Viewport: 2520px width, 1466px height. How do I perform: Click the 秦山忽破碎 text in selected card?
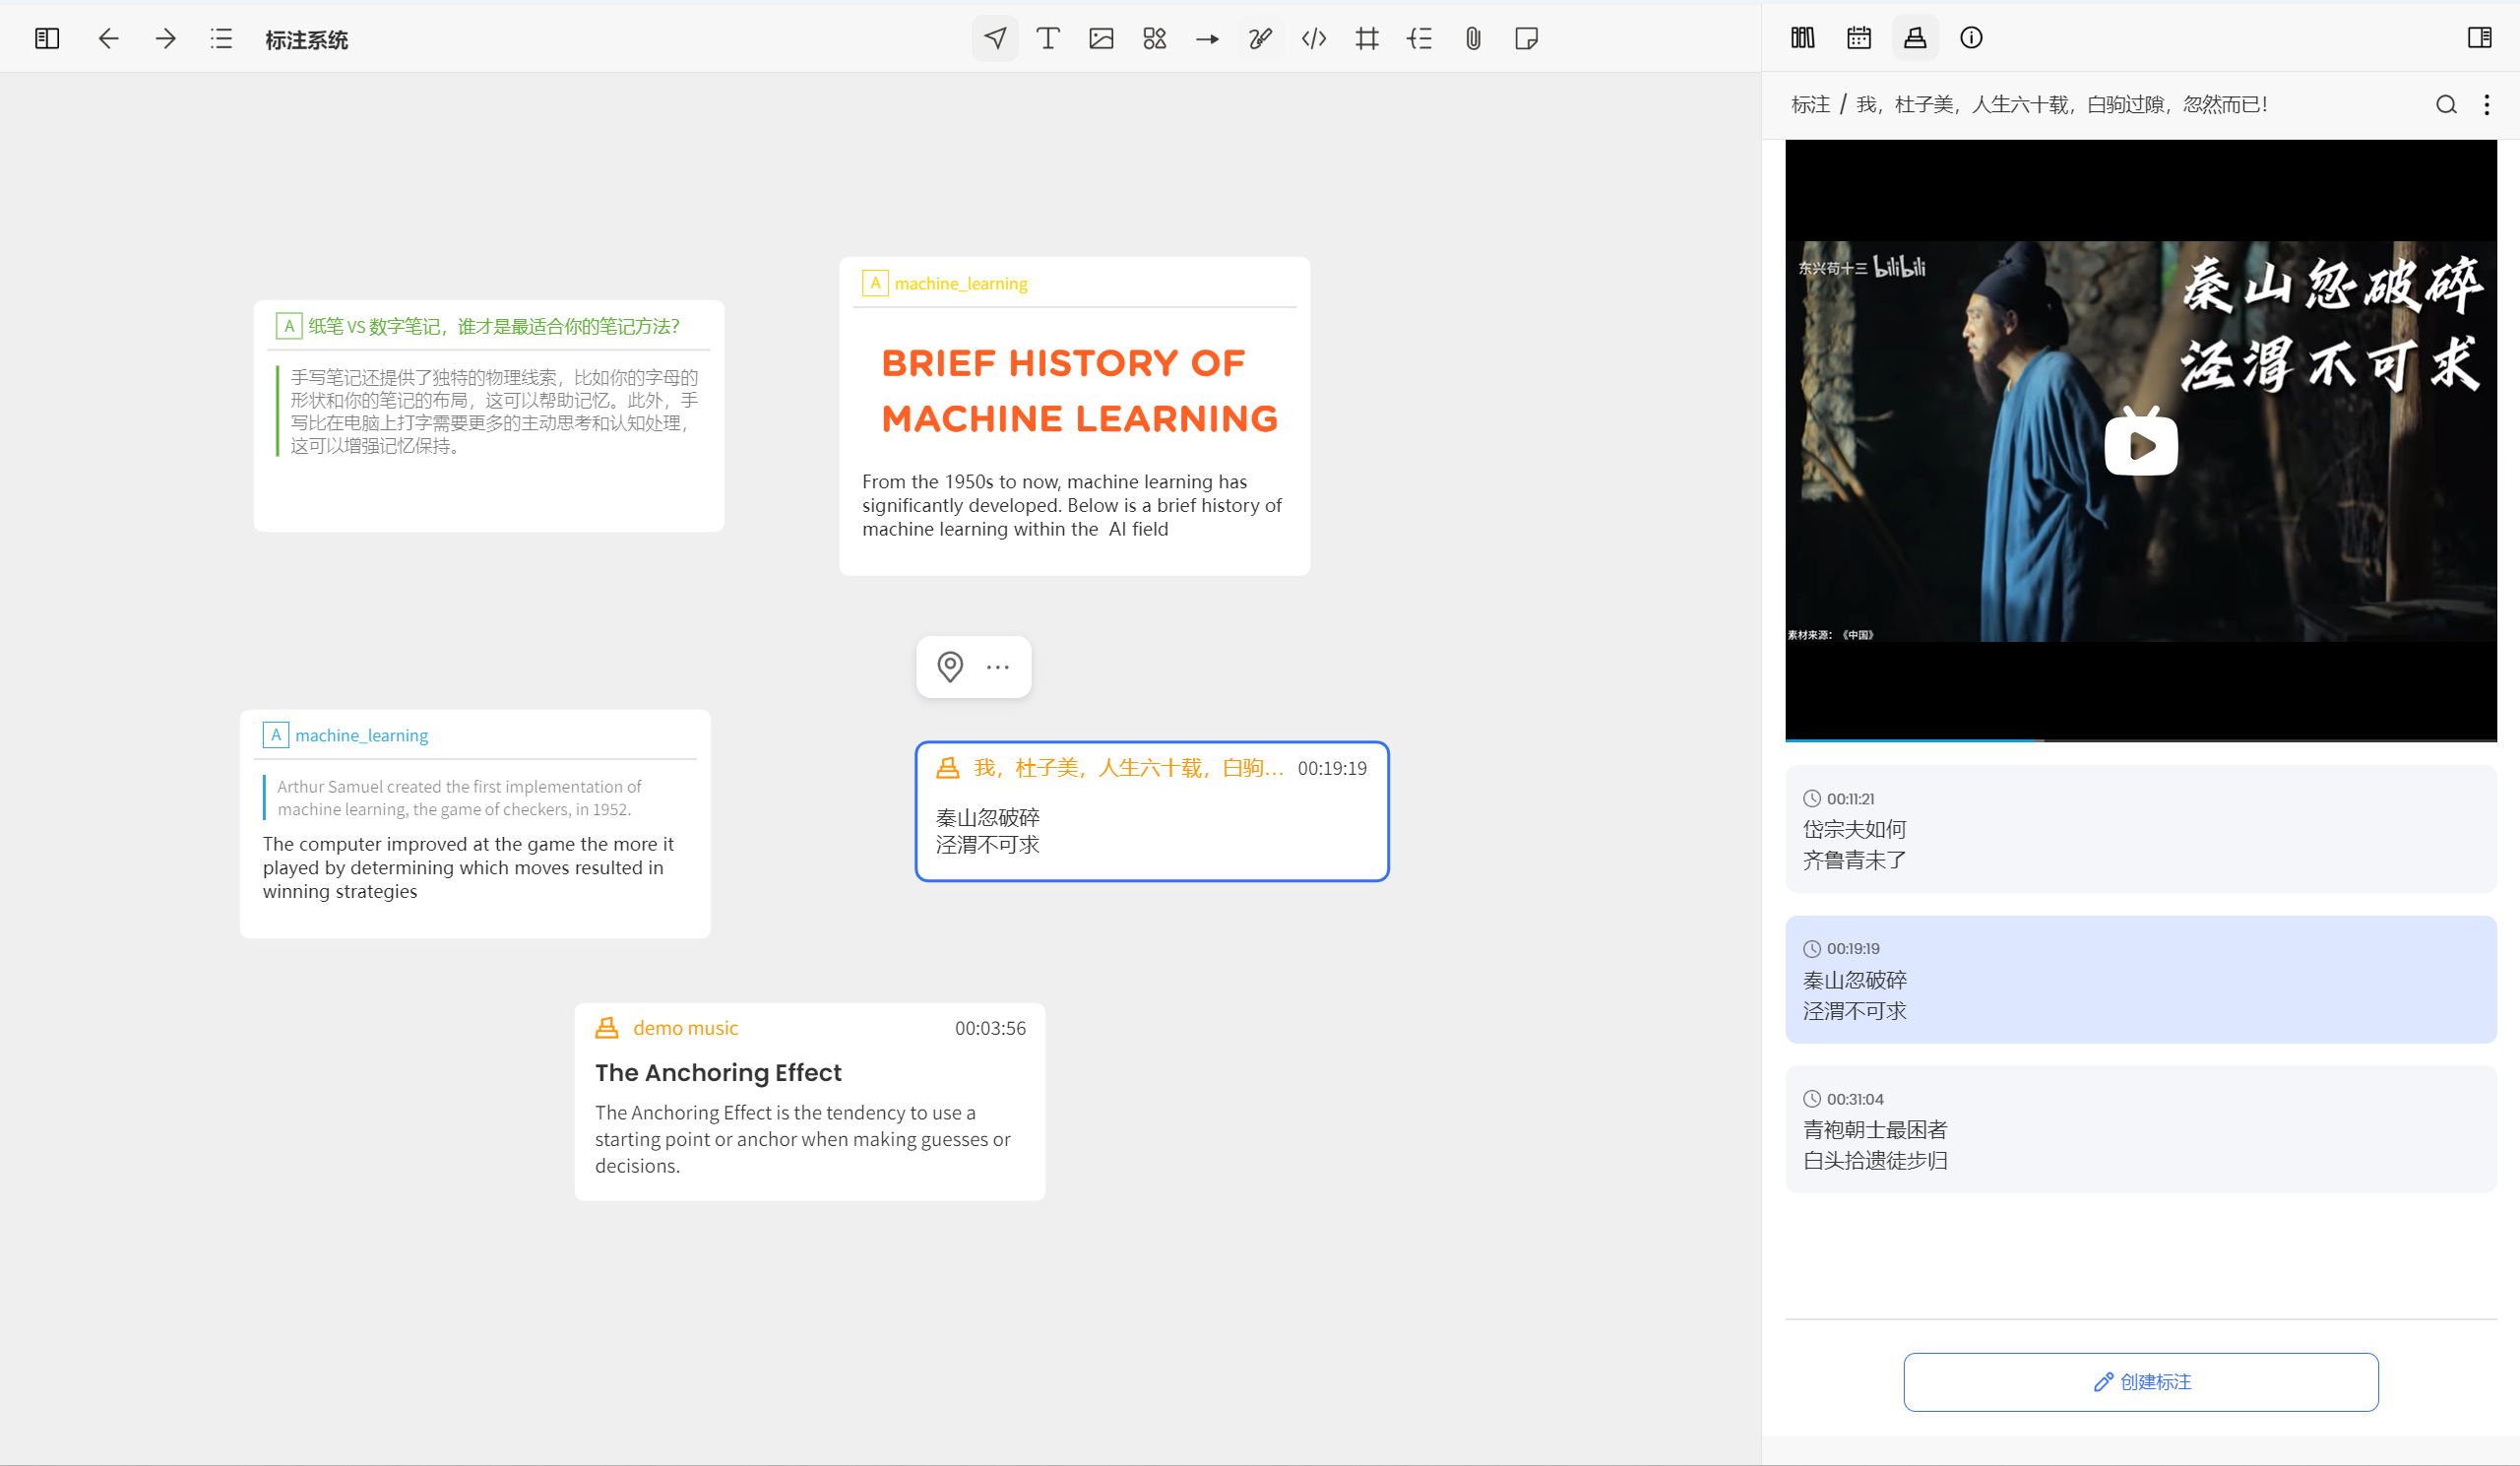click(988, 817)
